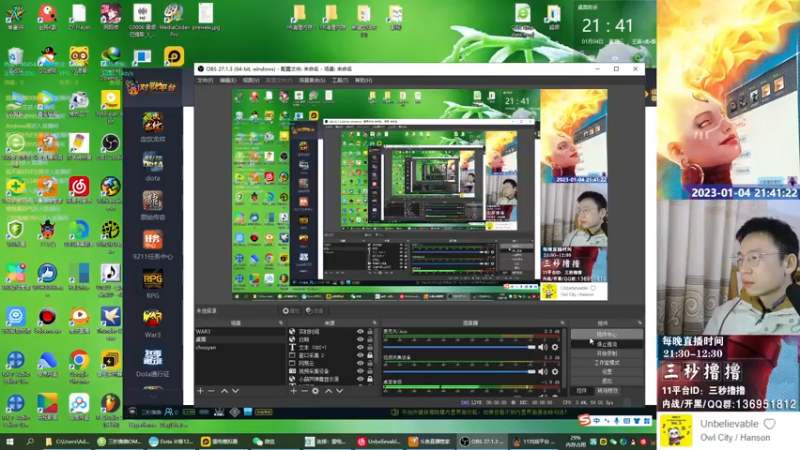Open the 滤镜 filters button
Image resolution: width=800 pixels, height=450 pixels.
[315, 311]
